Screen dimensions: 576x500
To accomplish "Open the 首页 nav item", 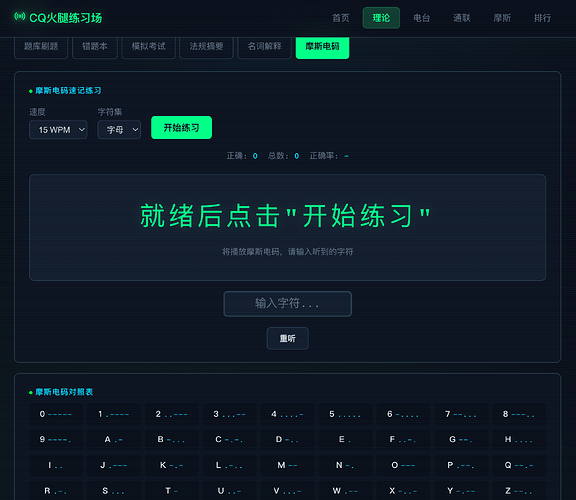I will tap(341, 18).
